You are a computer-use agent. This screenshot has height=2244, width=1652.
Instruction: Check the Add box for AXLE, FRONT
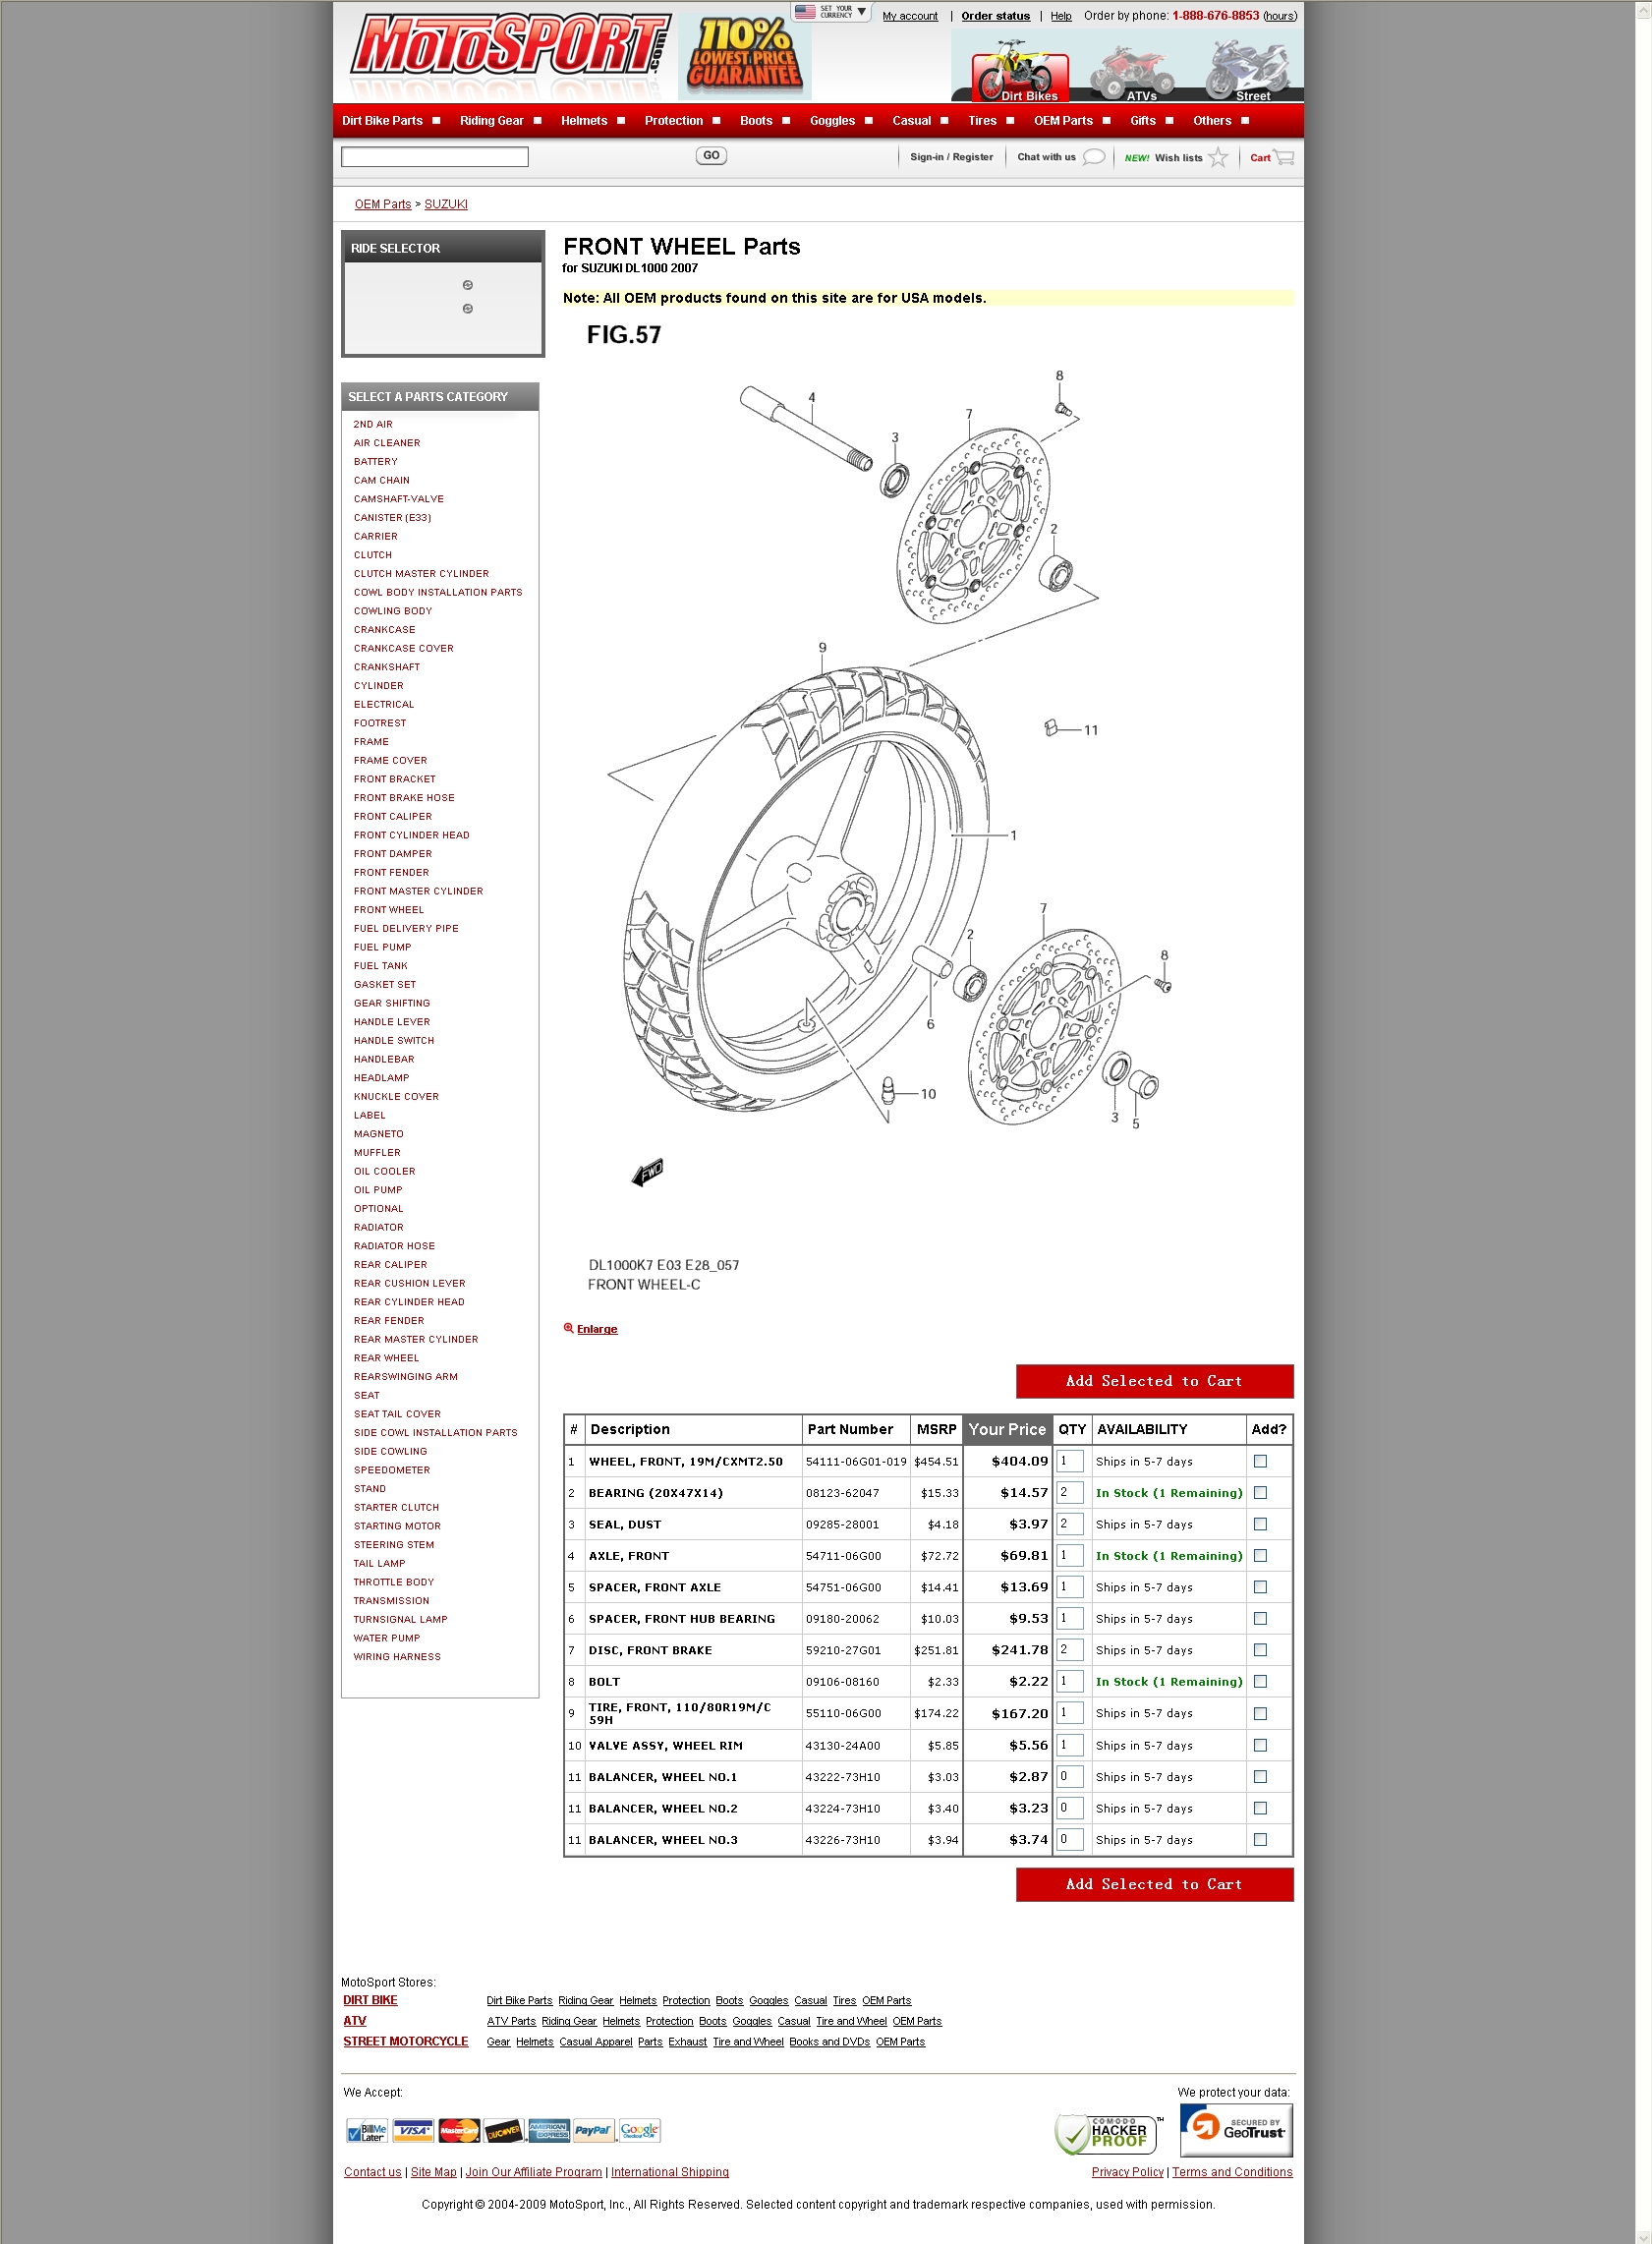tap(1260, 1555)
